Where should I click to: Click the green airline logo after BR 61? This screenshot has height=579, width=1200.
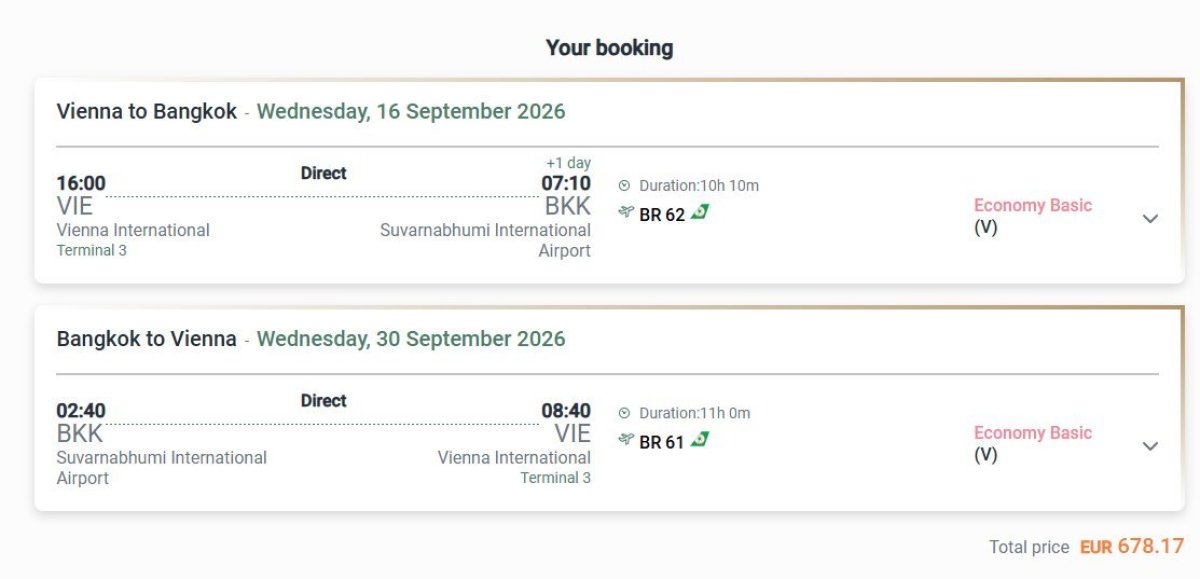tap(700, 439)
